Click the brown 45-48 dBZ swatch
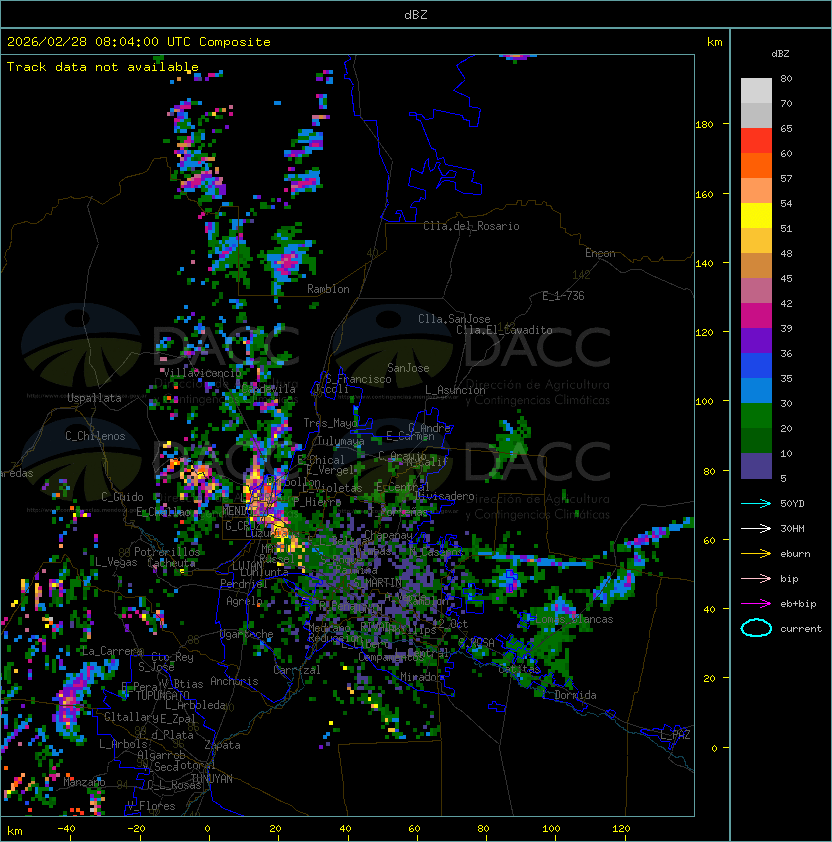832x842 pixels. click(x=756, y=266)
